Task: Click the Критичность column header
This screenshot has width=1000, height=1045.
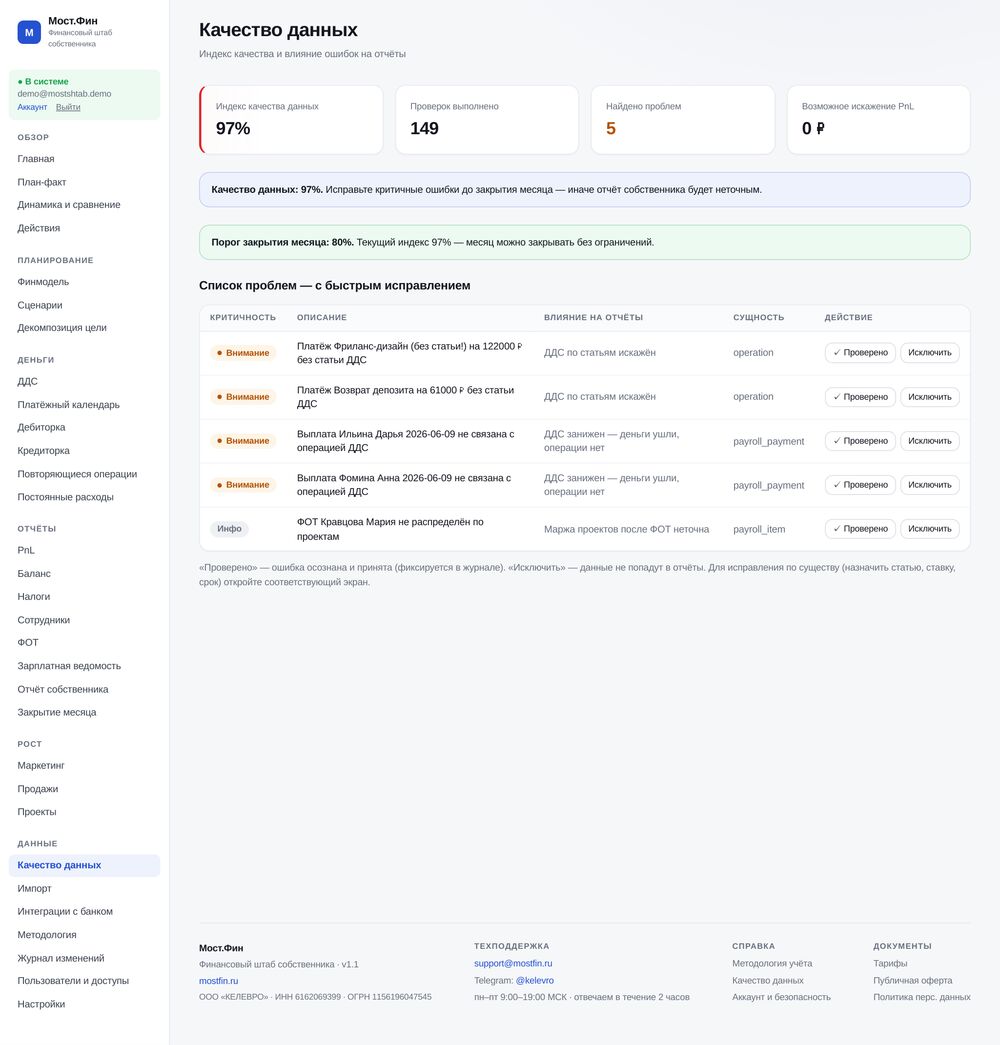Action: [243, 317]
